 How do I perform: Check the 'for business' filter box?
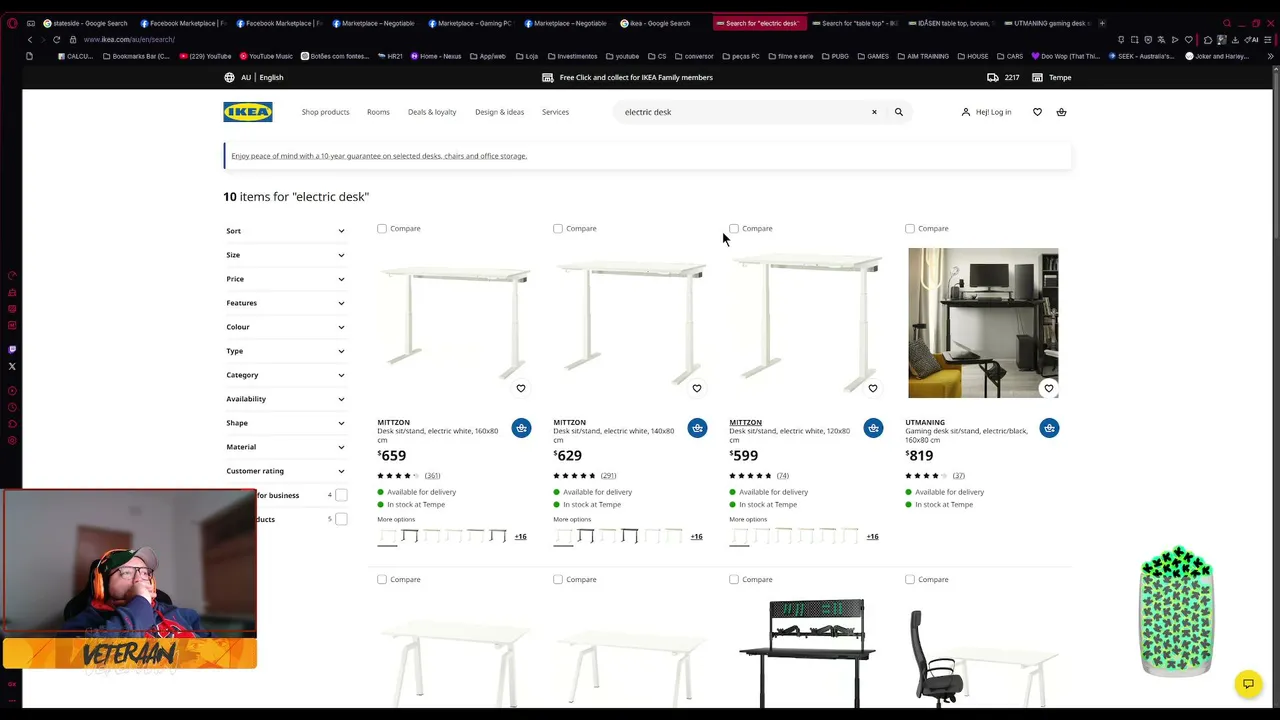tap(341, 495)
